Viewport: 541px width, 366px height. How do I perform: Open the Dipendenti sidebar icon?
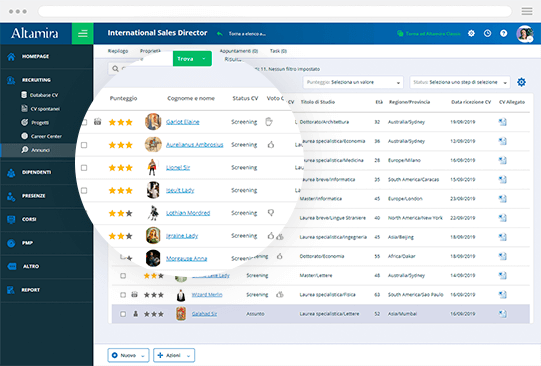pyautogui.click(x=11, y=172)
